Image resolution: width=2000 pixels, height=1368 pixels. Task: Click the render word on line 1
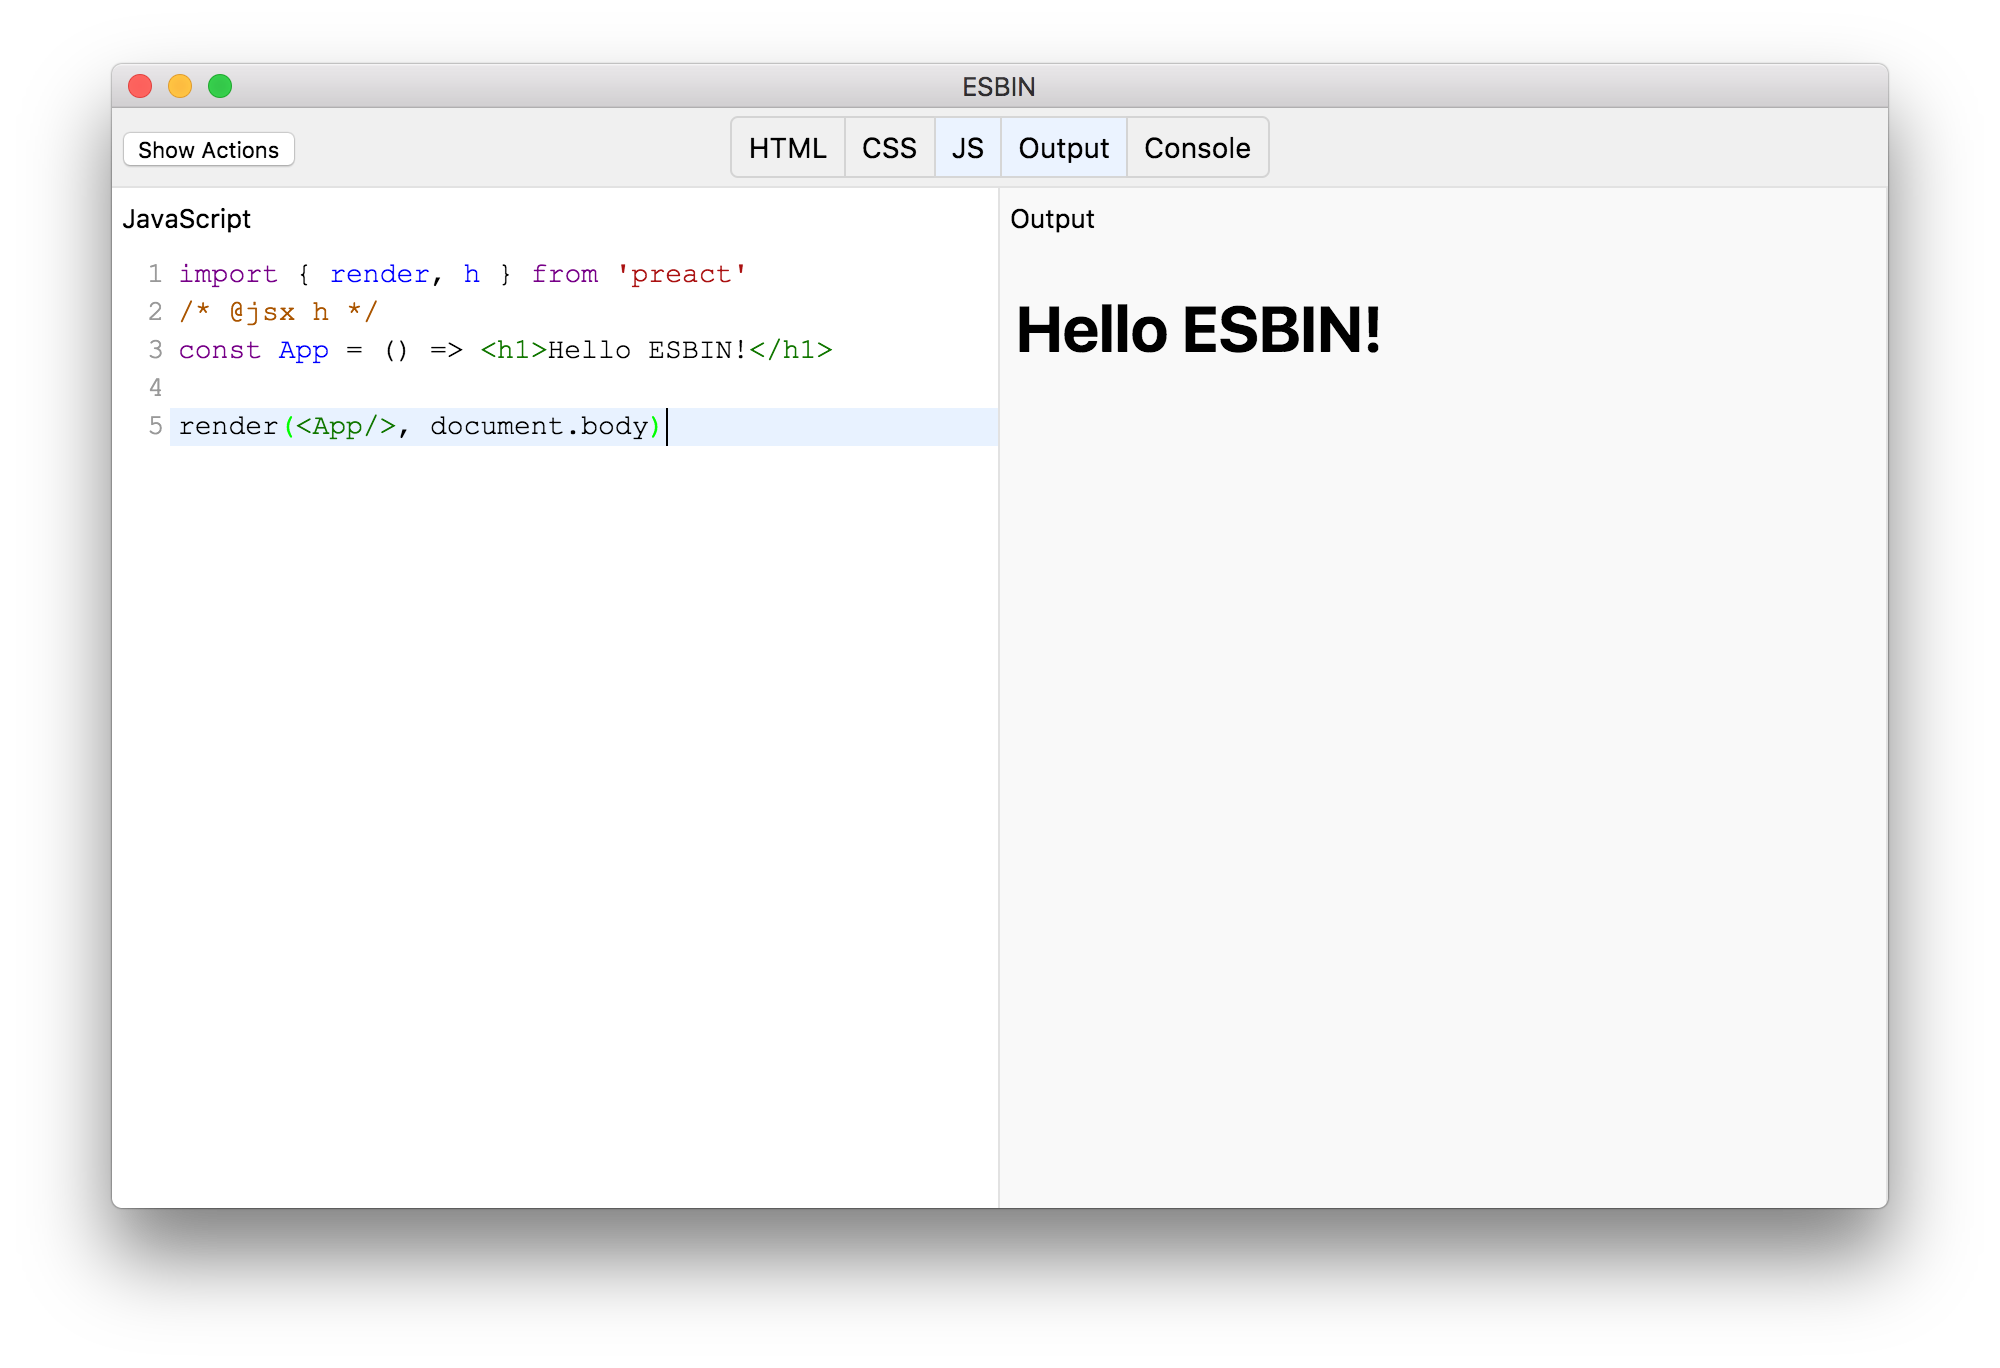[379, 274]
